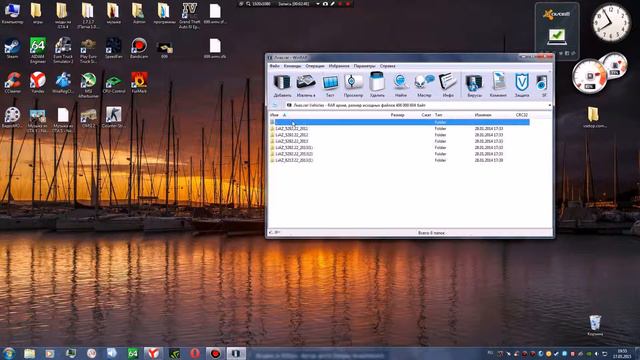640x360 pixels.
Task: Select folder LiAZ_5292.22_2012
Action: point(292,135)
